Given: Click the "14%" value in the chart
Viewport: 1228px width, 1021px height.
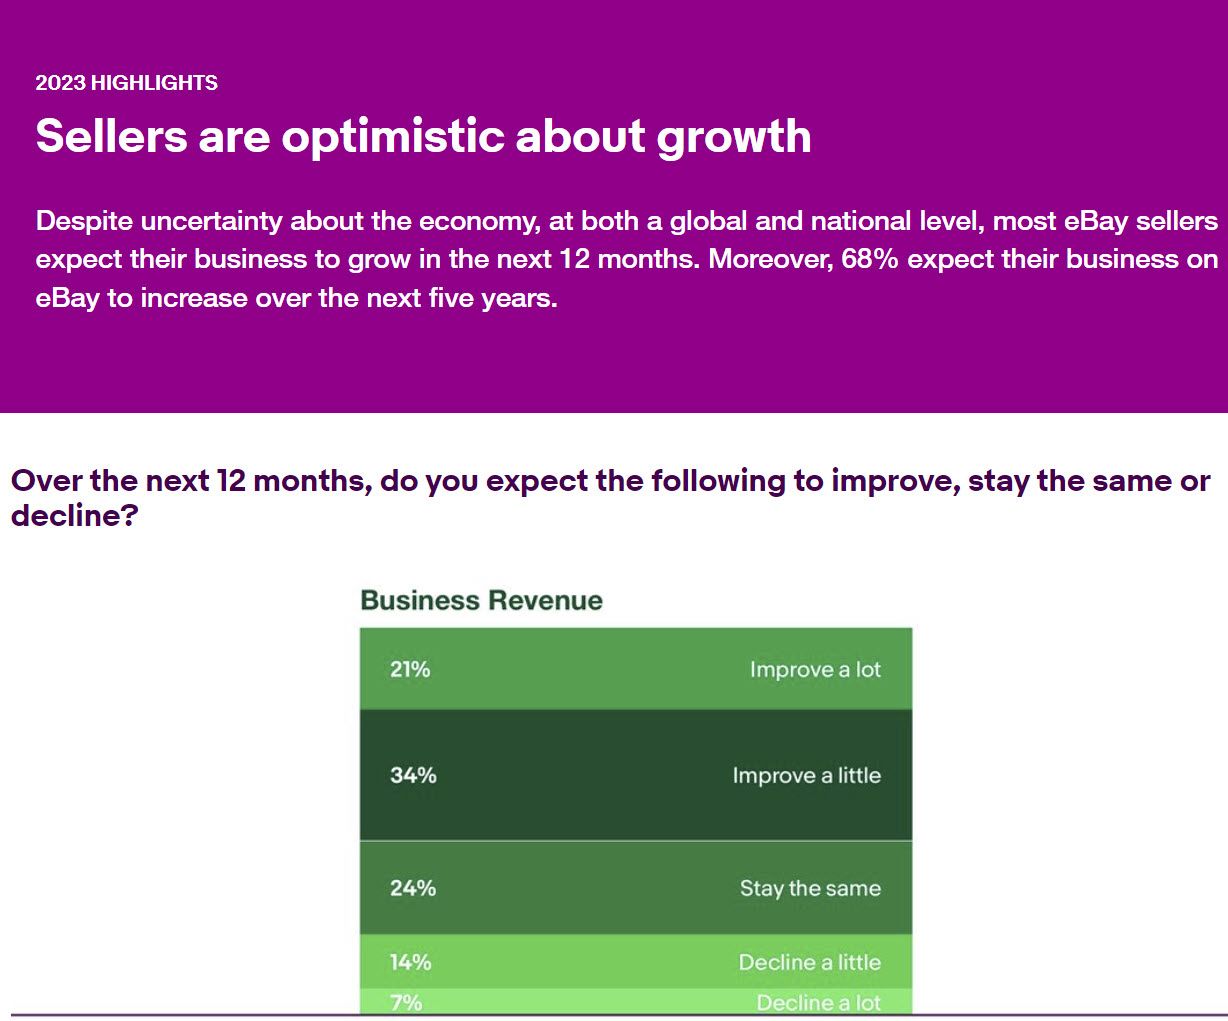Looking at the screenshot, I should 411,962.
